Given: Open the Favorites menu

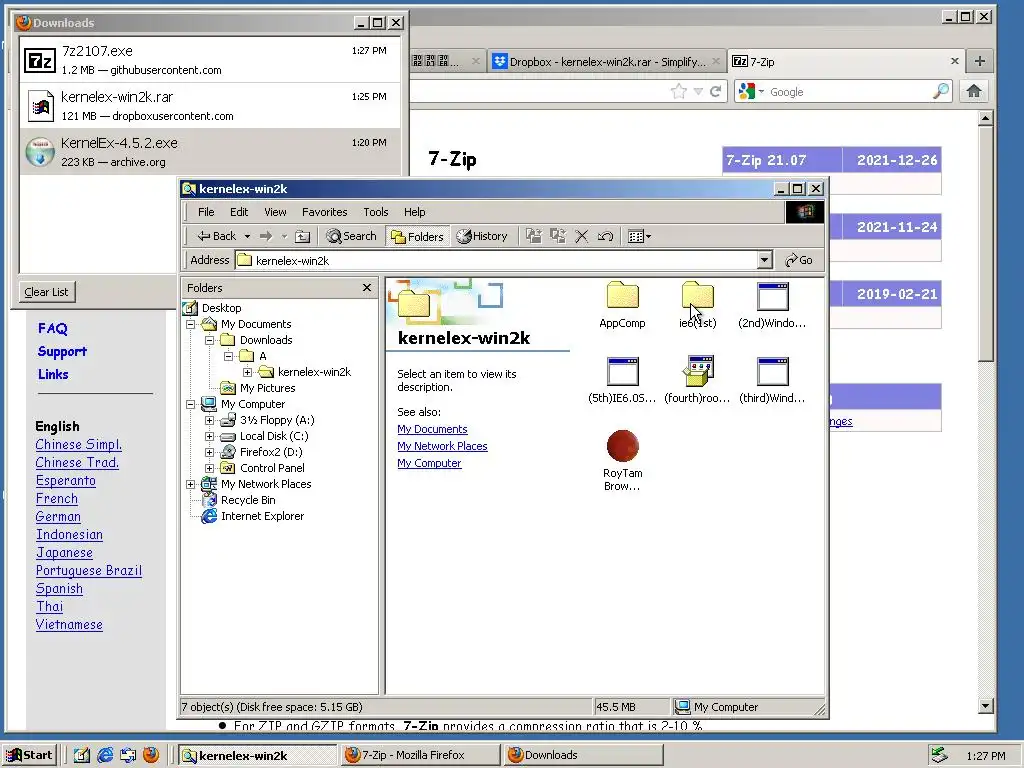Looking at the screenshot, I should (x=325, y=212).
